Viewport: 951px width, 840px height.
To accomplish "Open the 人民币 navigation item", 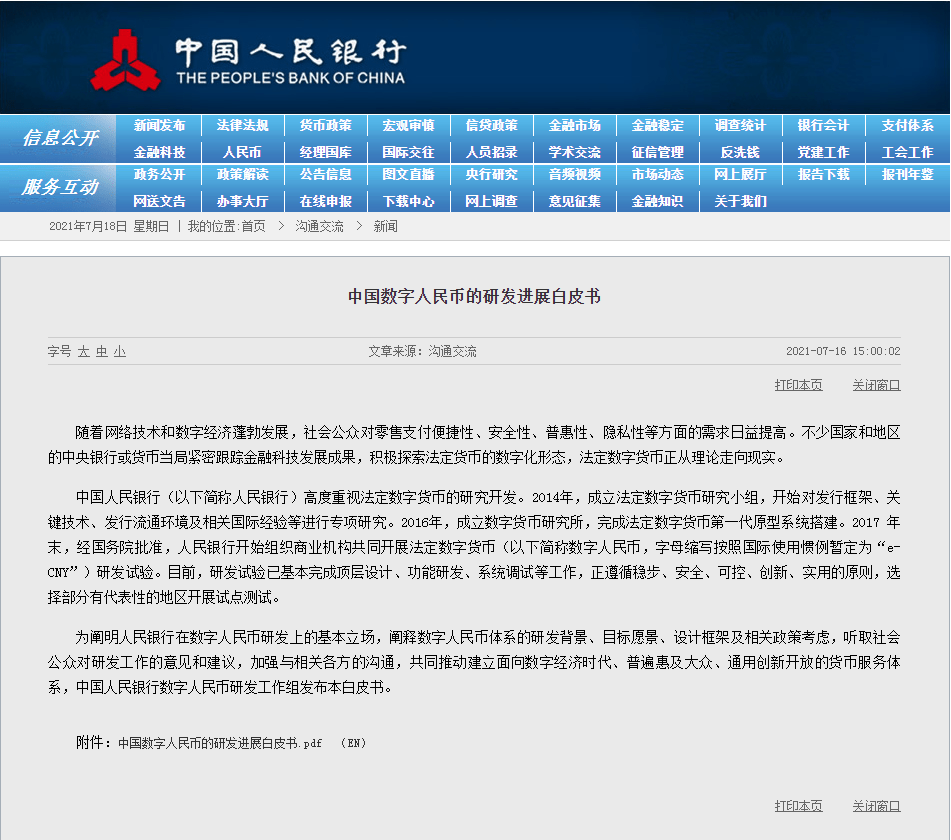I will (x=242, y=152).
